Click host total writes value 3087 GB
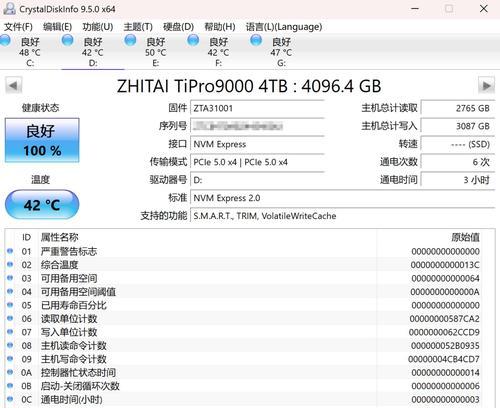 tap(458, 126)
